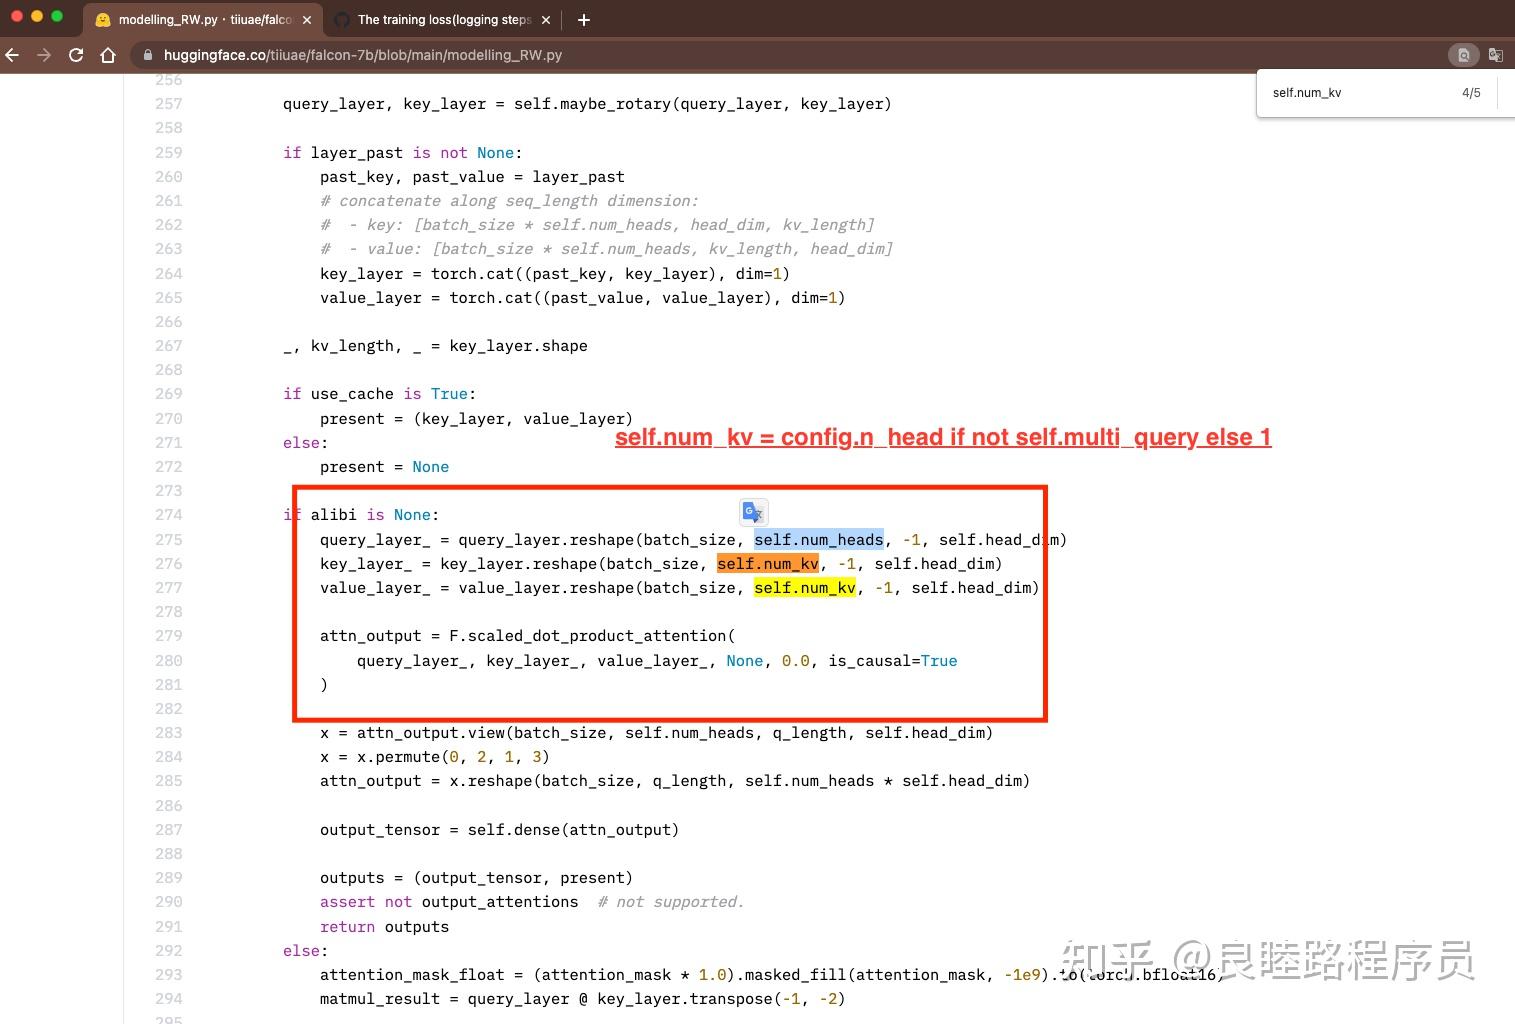Open a new browser tab

[x=583, y=19]
